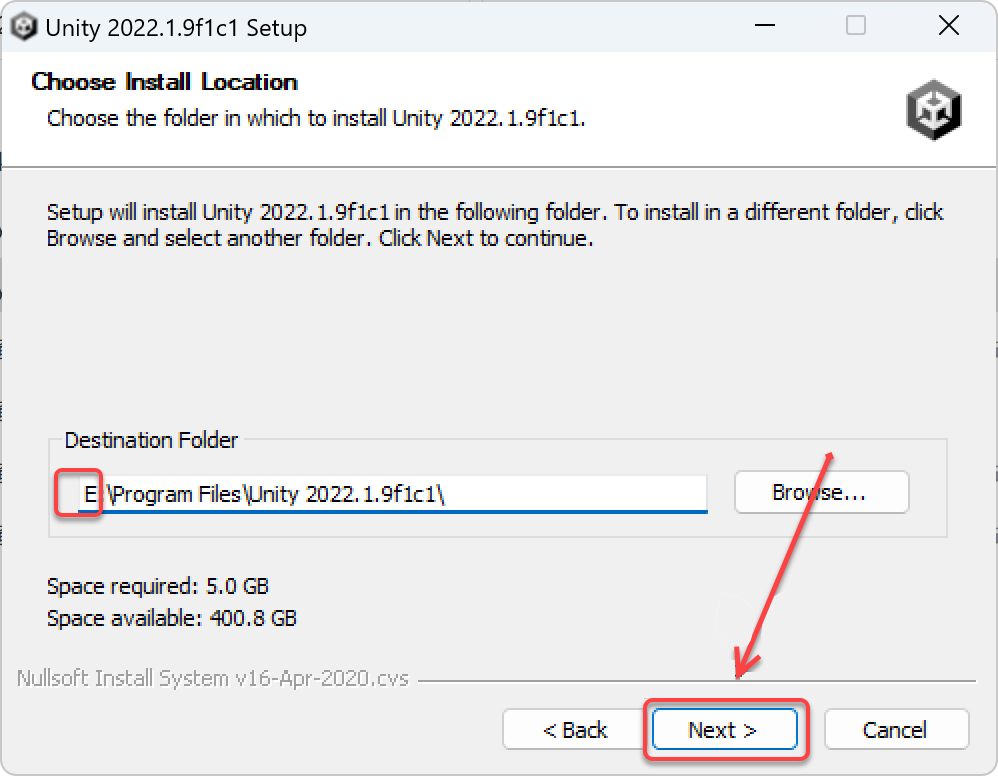Click the "Choose the folder" subtitle text

tap(316, 118)
